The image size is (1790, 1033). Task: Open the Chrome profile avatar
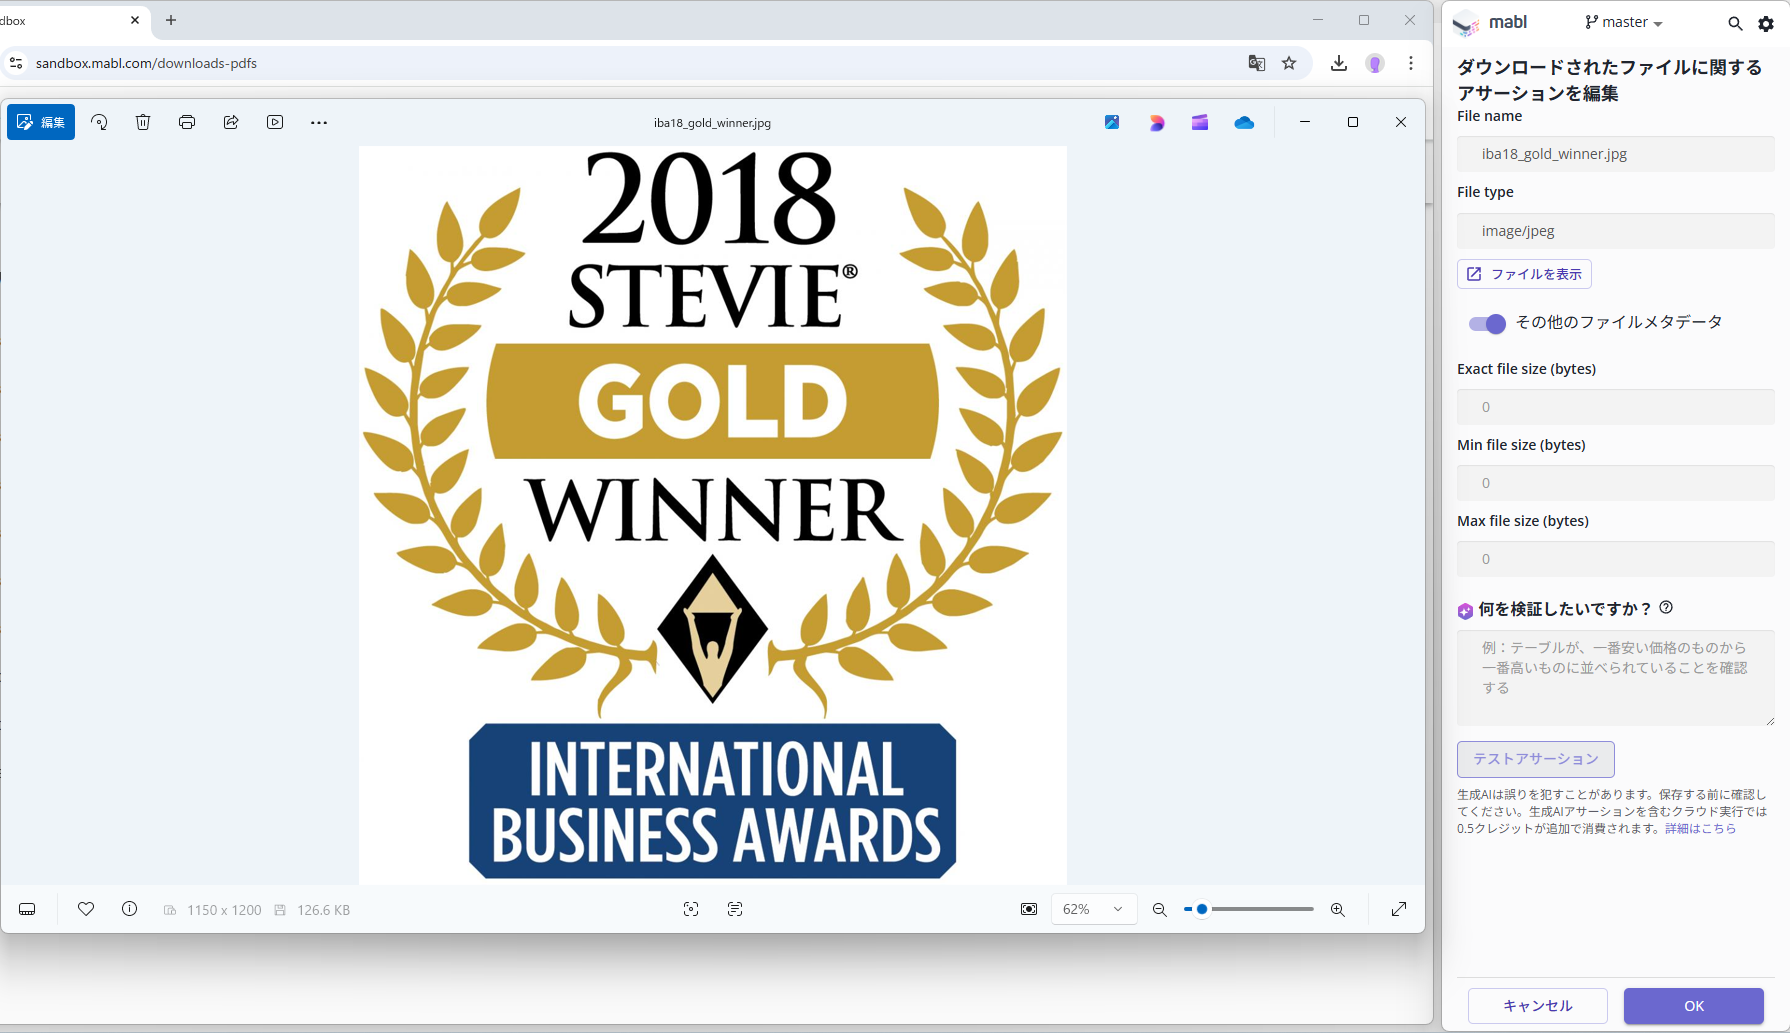point(1376,63)
